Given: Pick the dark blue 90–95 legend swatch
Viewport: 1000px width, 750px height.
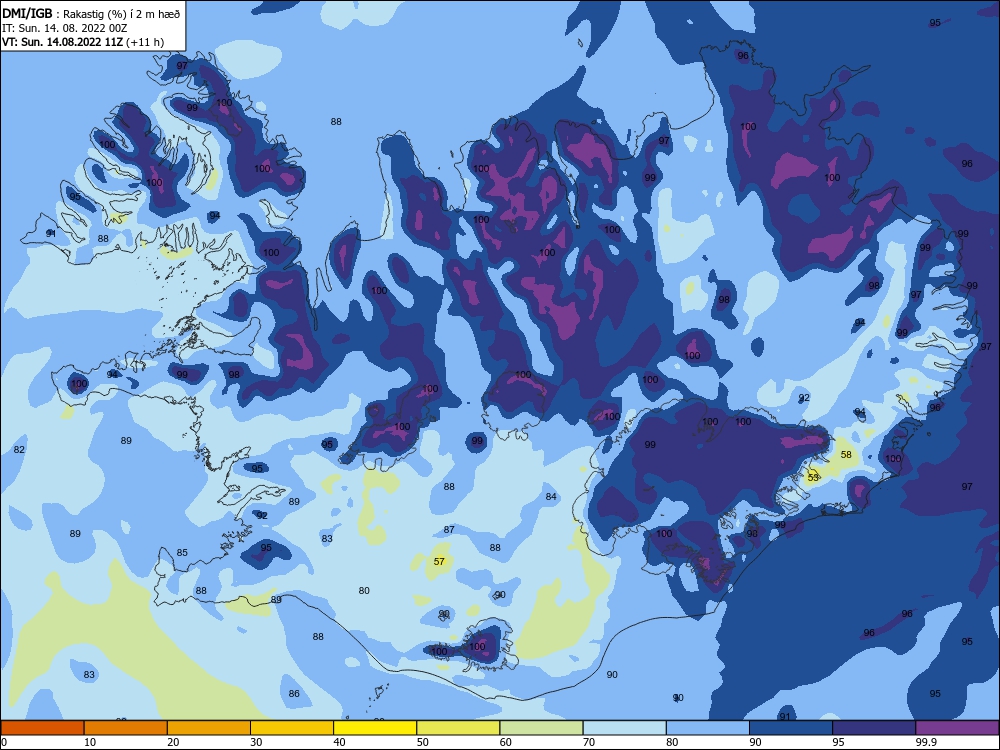Looking at the screenshot, I should (x=791, y=728).
